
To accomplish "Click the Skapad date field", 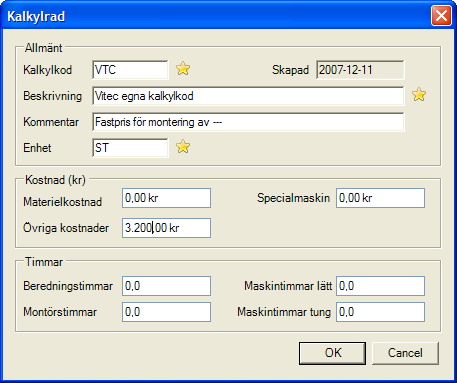I will click(x=360, y=70).
